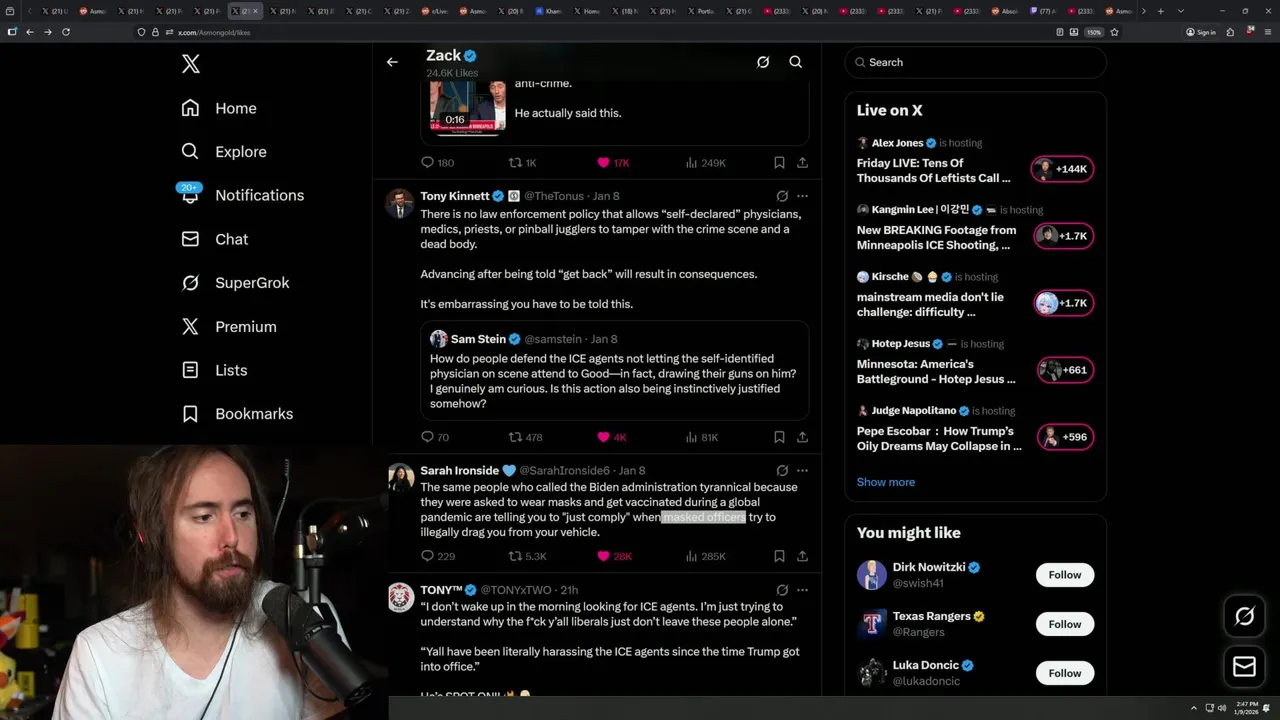1280x720 pixels.
Task: Reply to the 180-comment post
Action: click(437, 162)
